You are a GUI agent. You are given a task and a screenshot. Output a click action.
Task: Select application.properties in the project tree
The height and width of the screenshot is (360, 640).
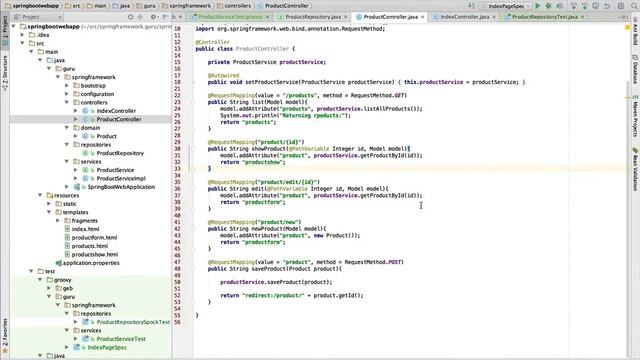click(x=91, y=263)
